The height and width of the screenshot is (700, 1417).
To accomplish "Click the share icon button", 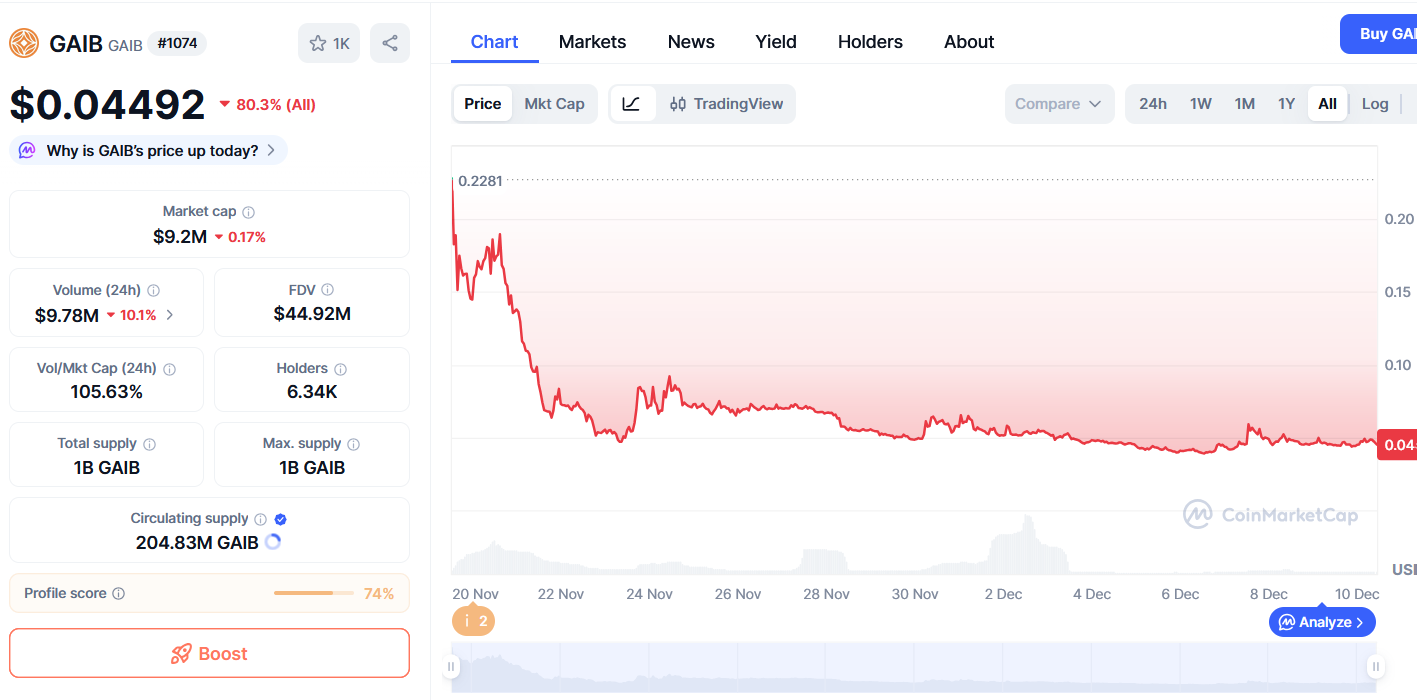I will click(390, 43).
